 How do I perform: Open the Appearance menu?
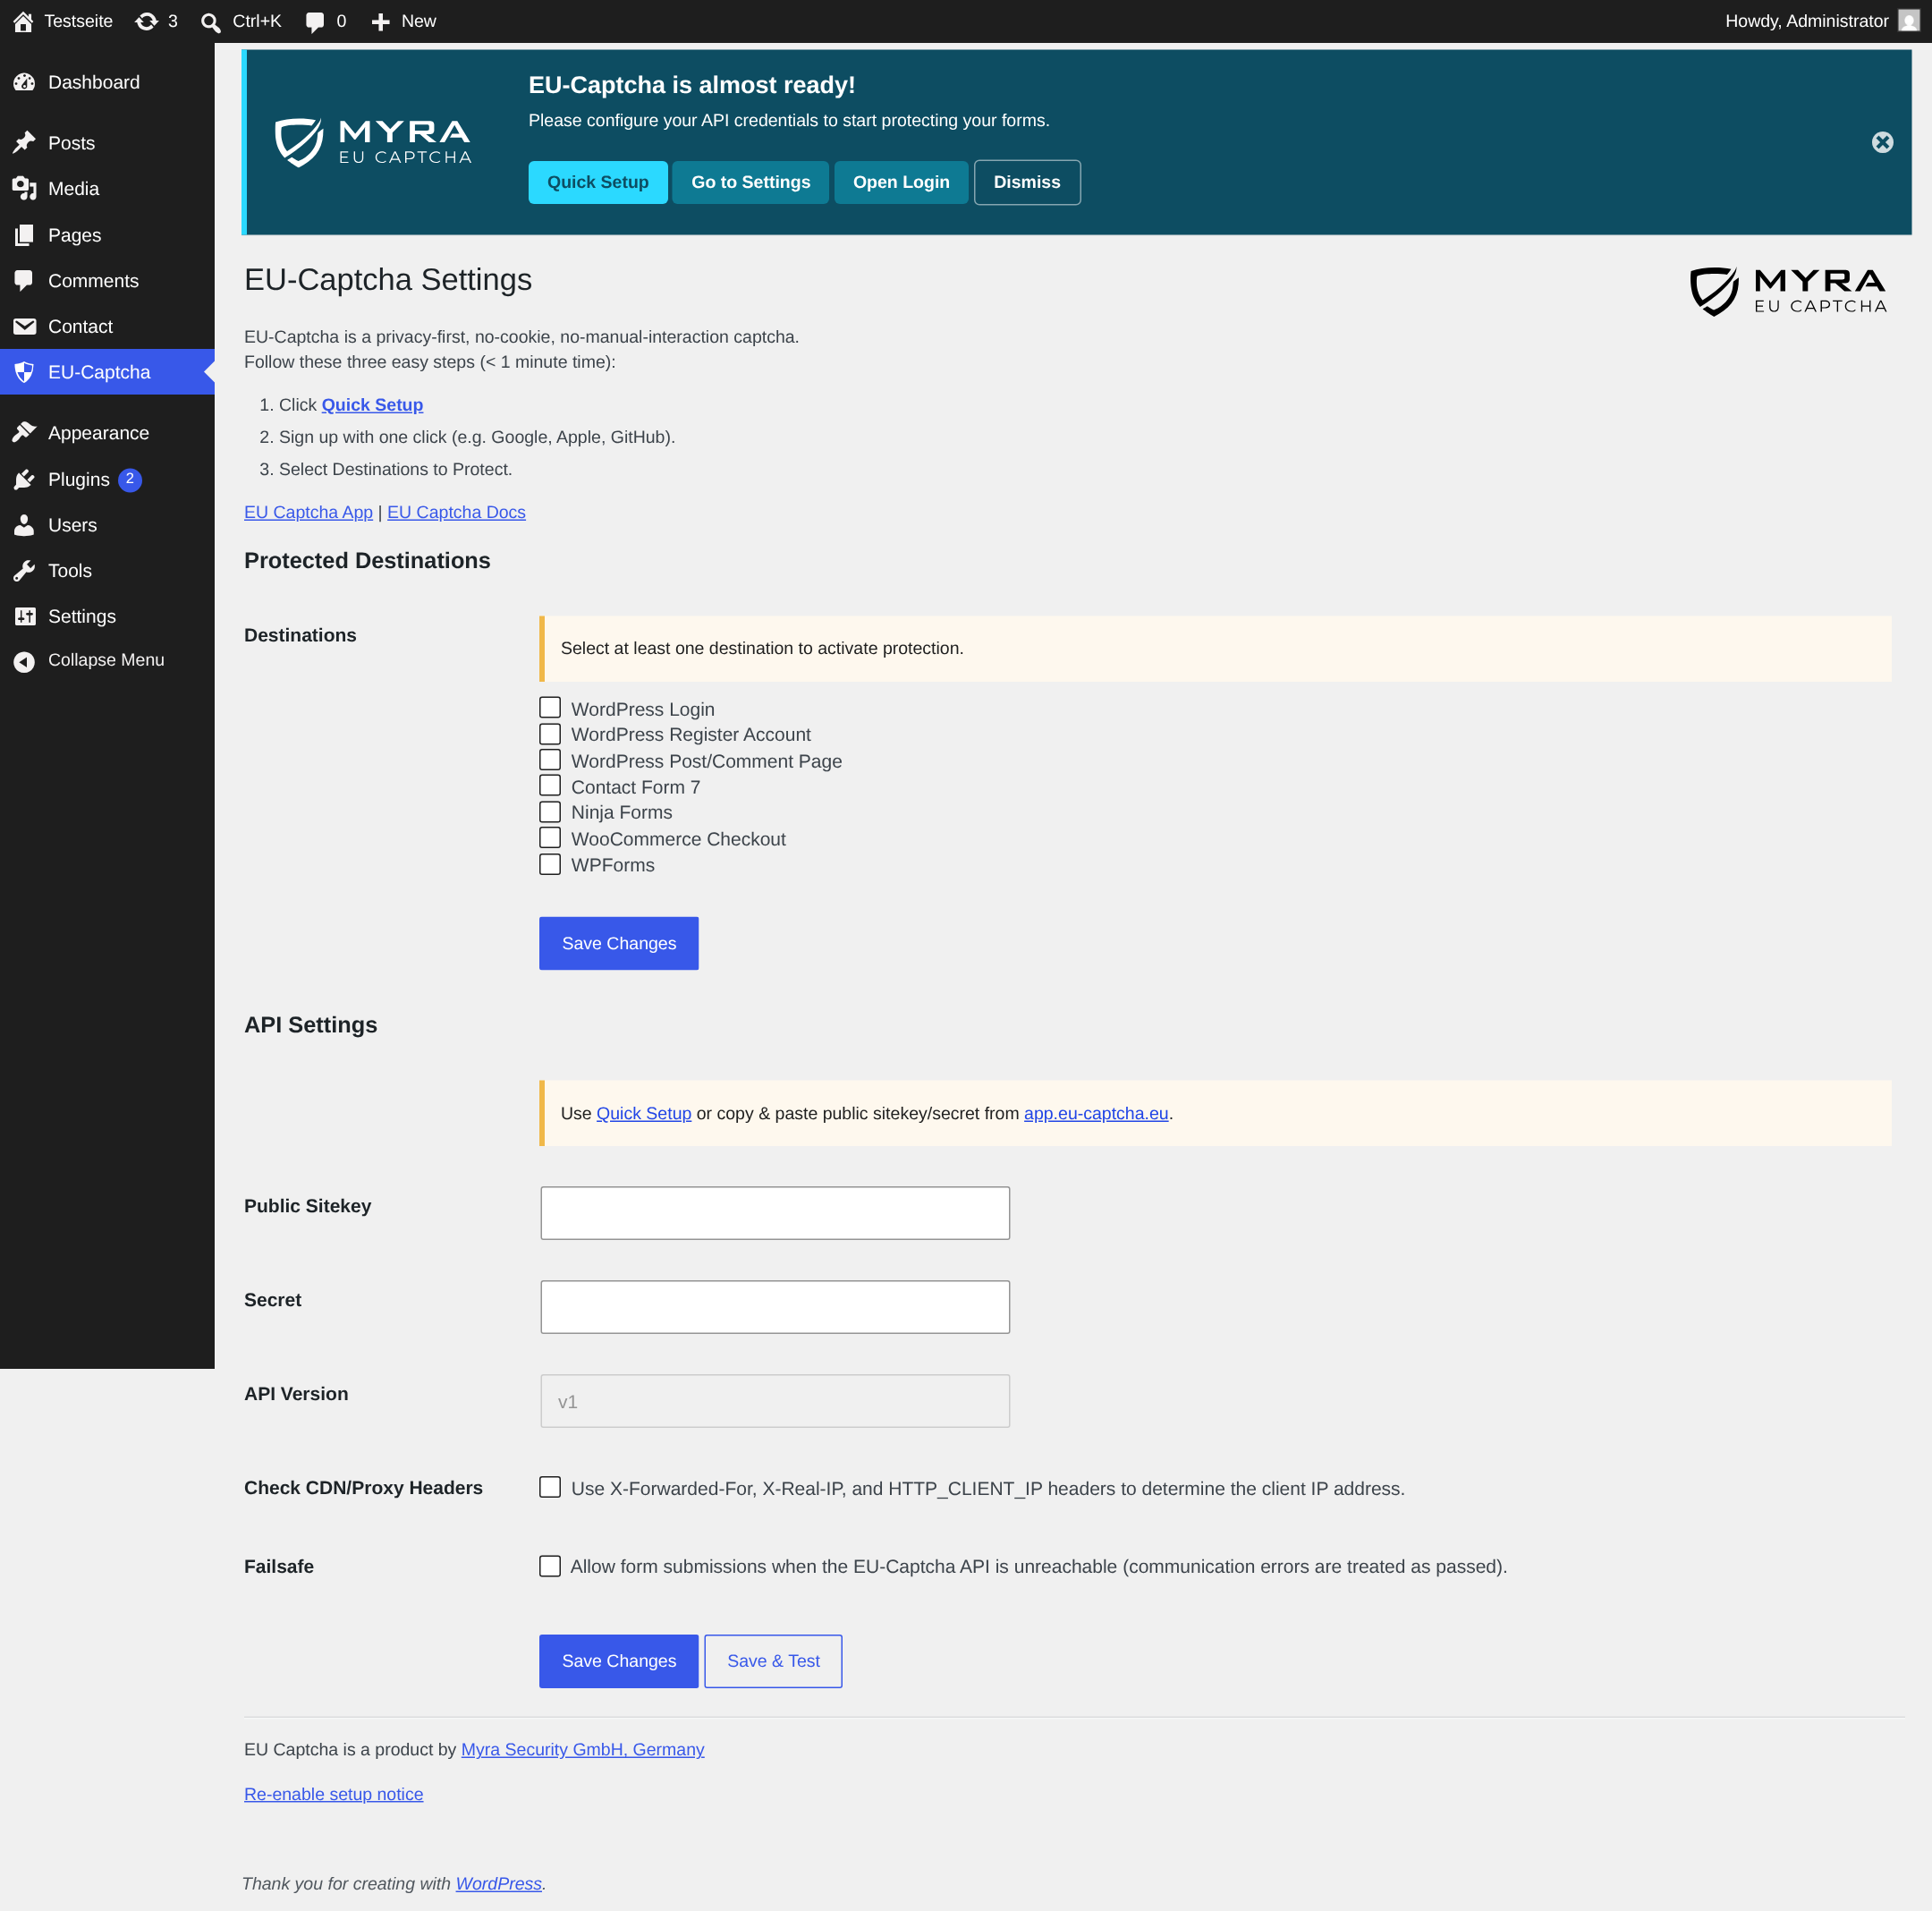click(x=107, y=433)
